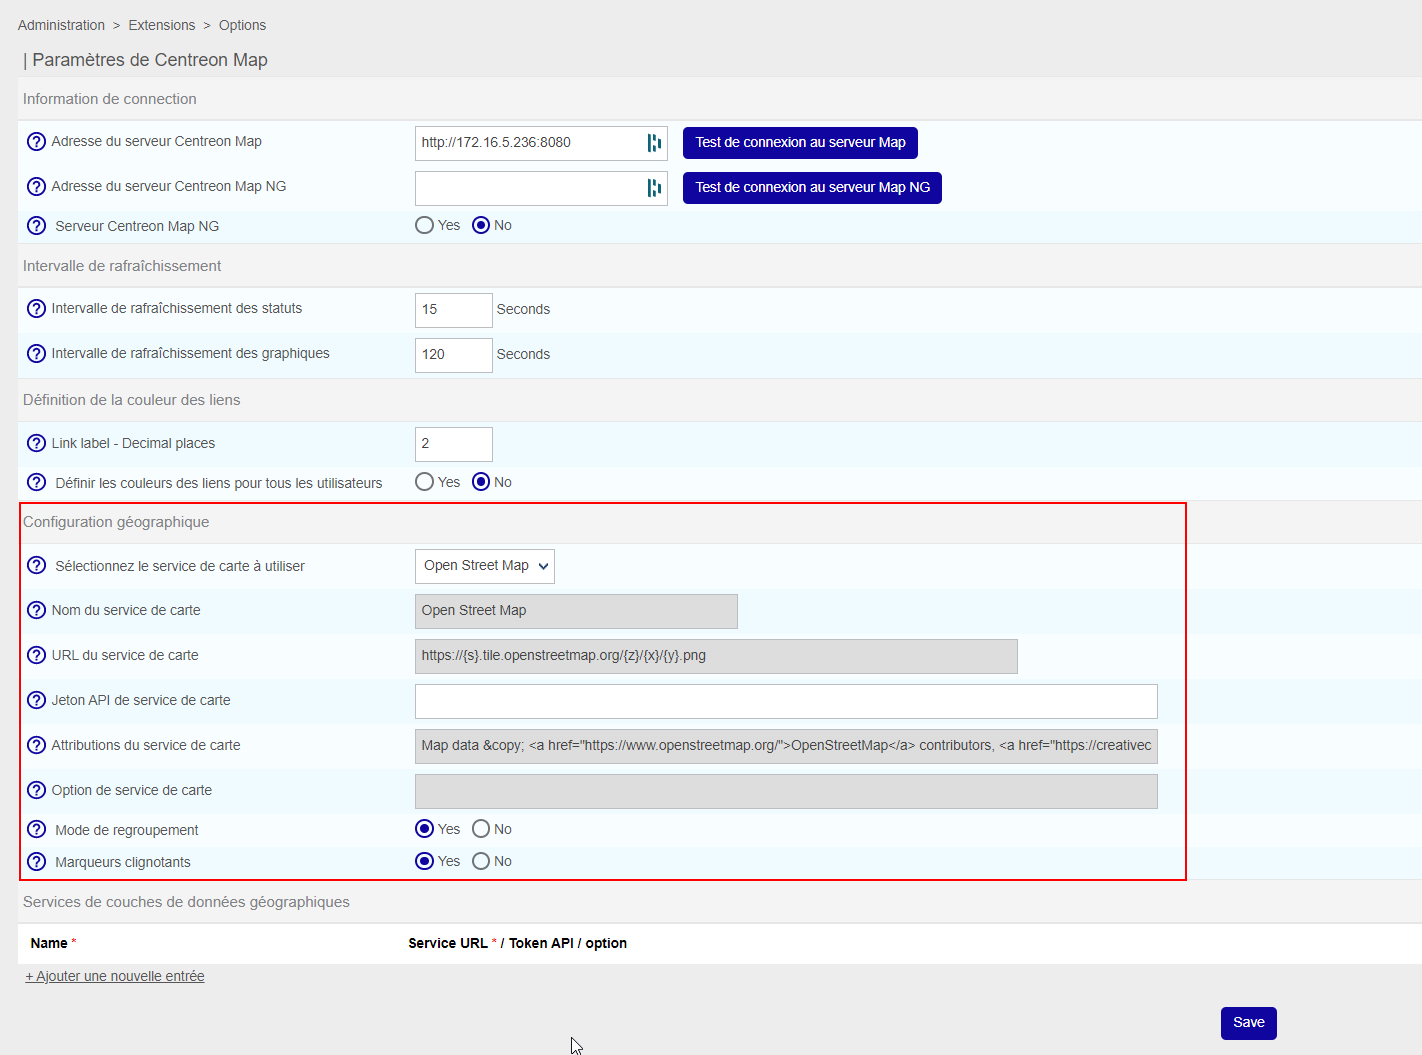The image size is (1422, 1055).
Task: Click help icon next to Mode de regroupement
Action: [36, 830]
